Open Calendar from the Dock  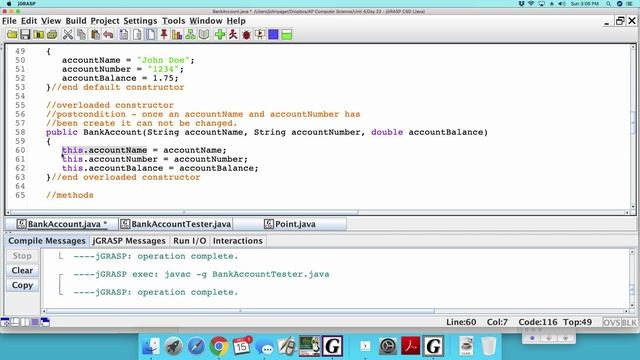pos(242,347)
